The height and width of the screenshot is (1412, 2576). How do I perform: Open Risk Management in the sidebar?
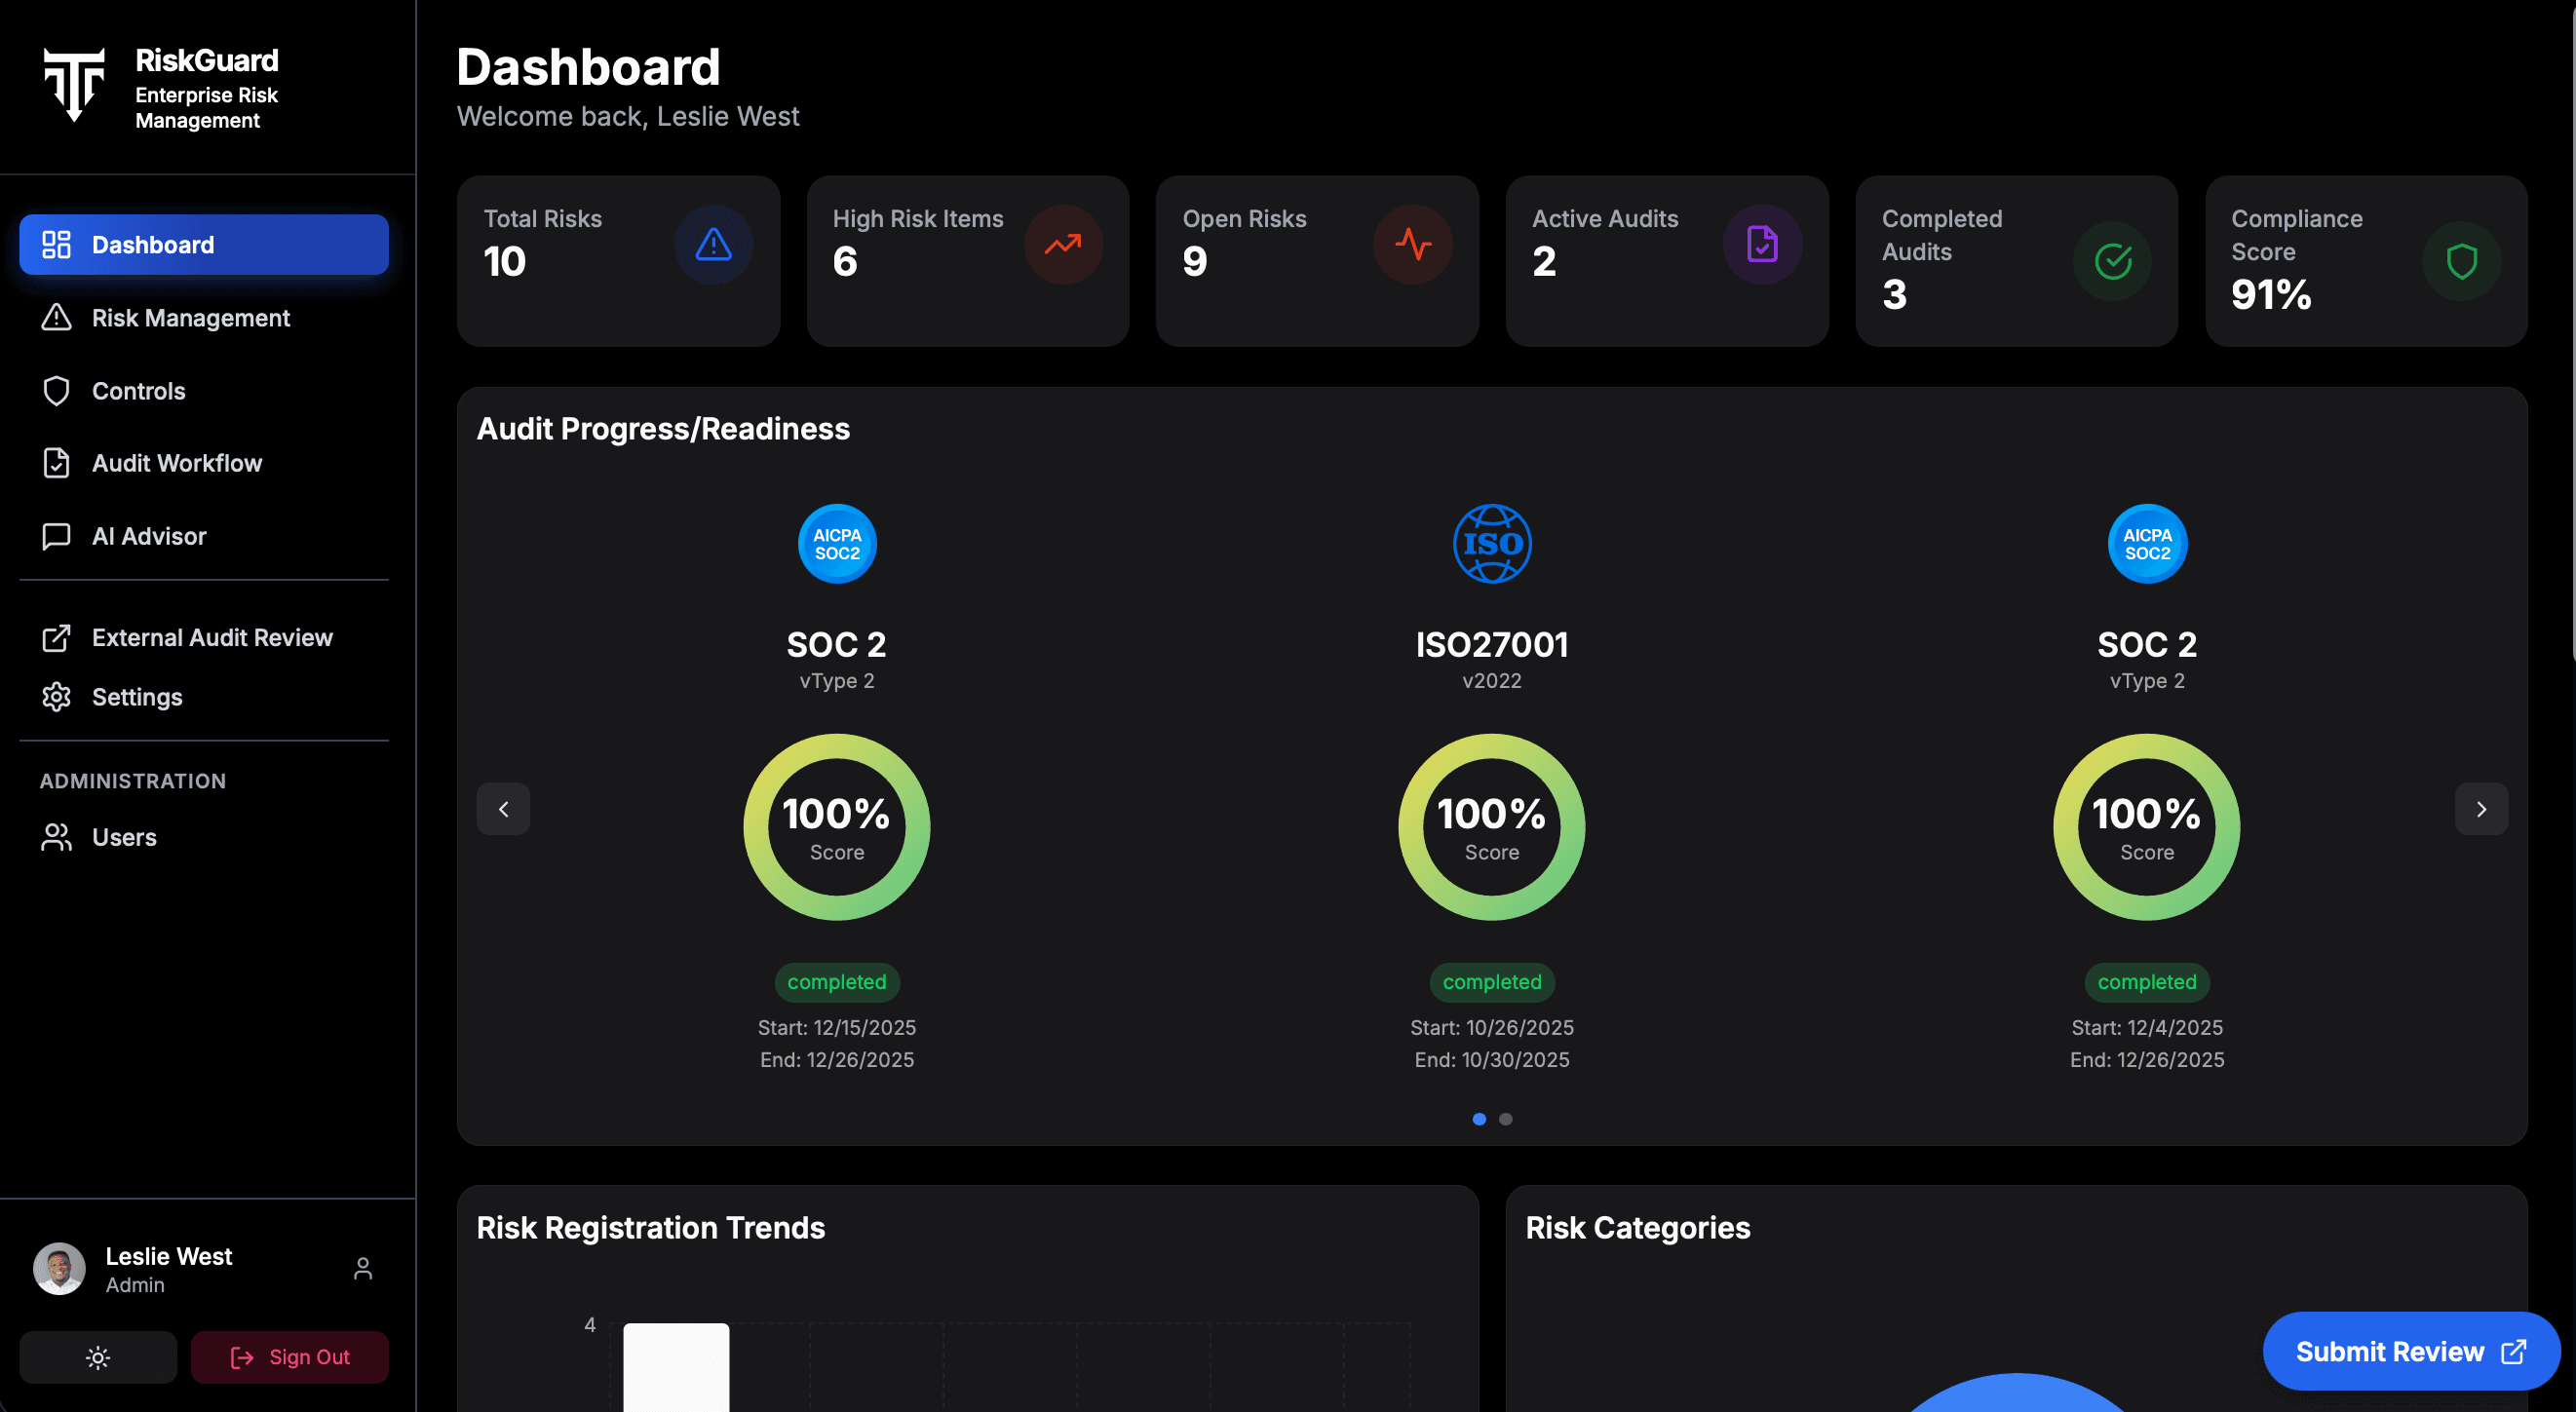coord(204,318)
